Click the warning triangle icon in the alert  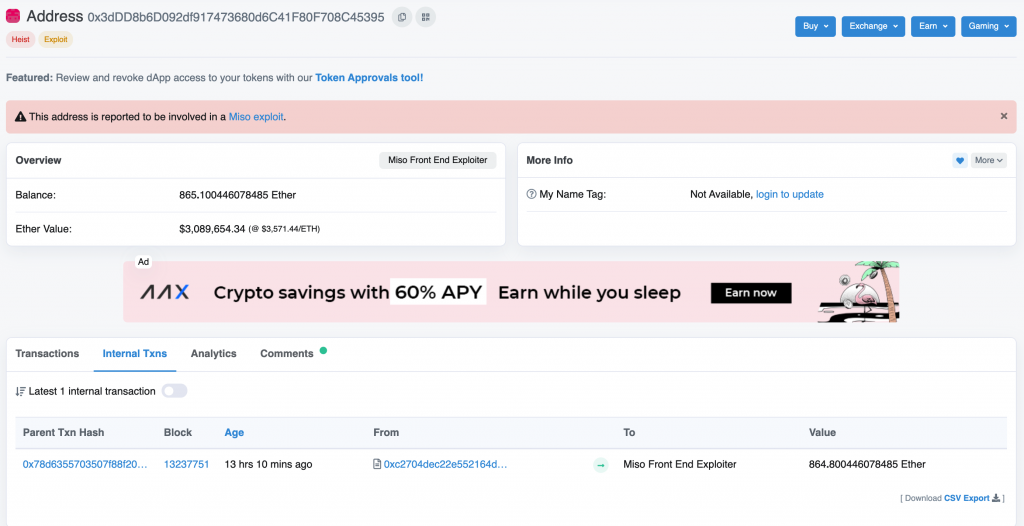20,118
